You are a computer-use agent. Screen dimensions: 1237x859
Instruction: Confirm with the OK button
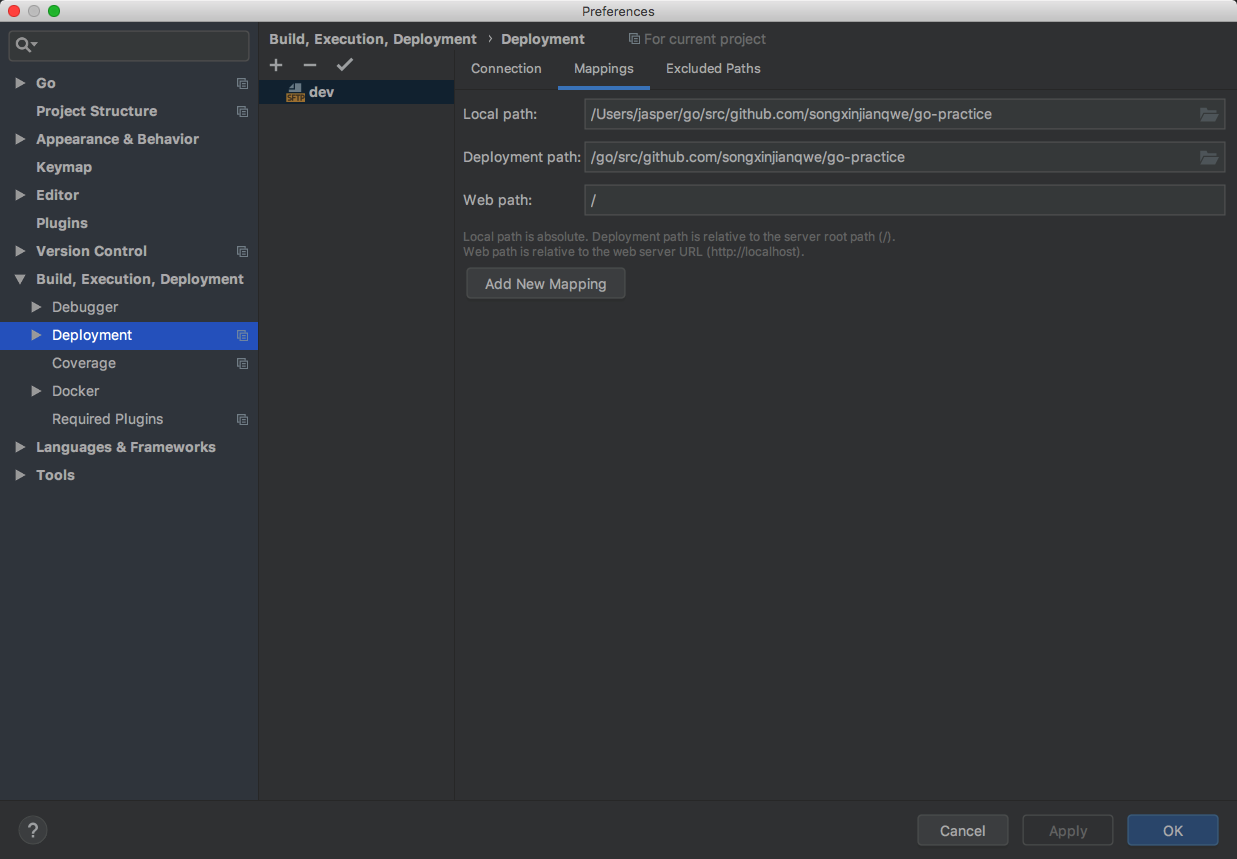click(1173, 830)
